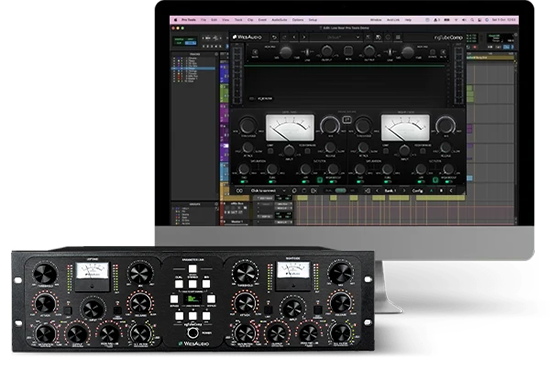Select the A comparison state in the bottom bar
The image size is (550, 370).
coord(431,190)
